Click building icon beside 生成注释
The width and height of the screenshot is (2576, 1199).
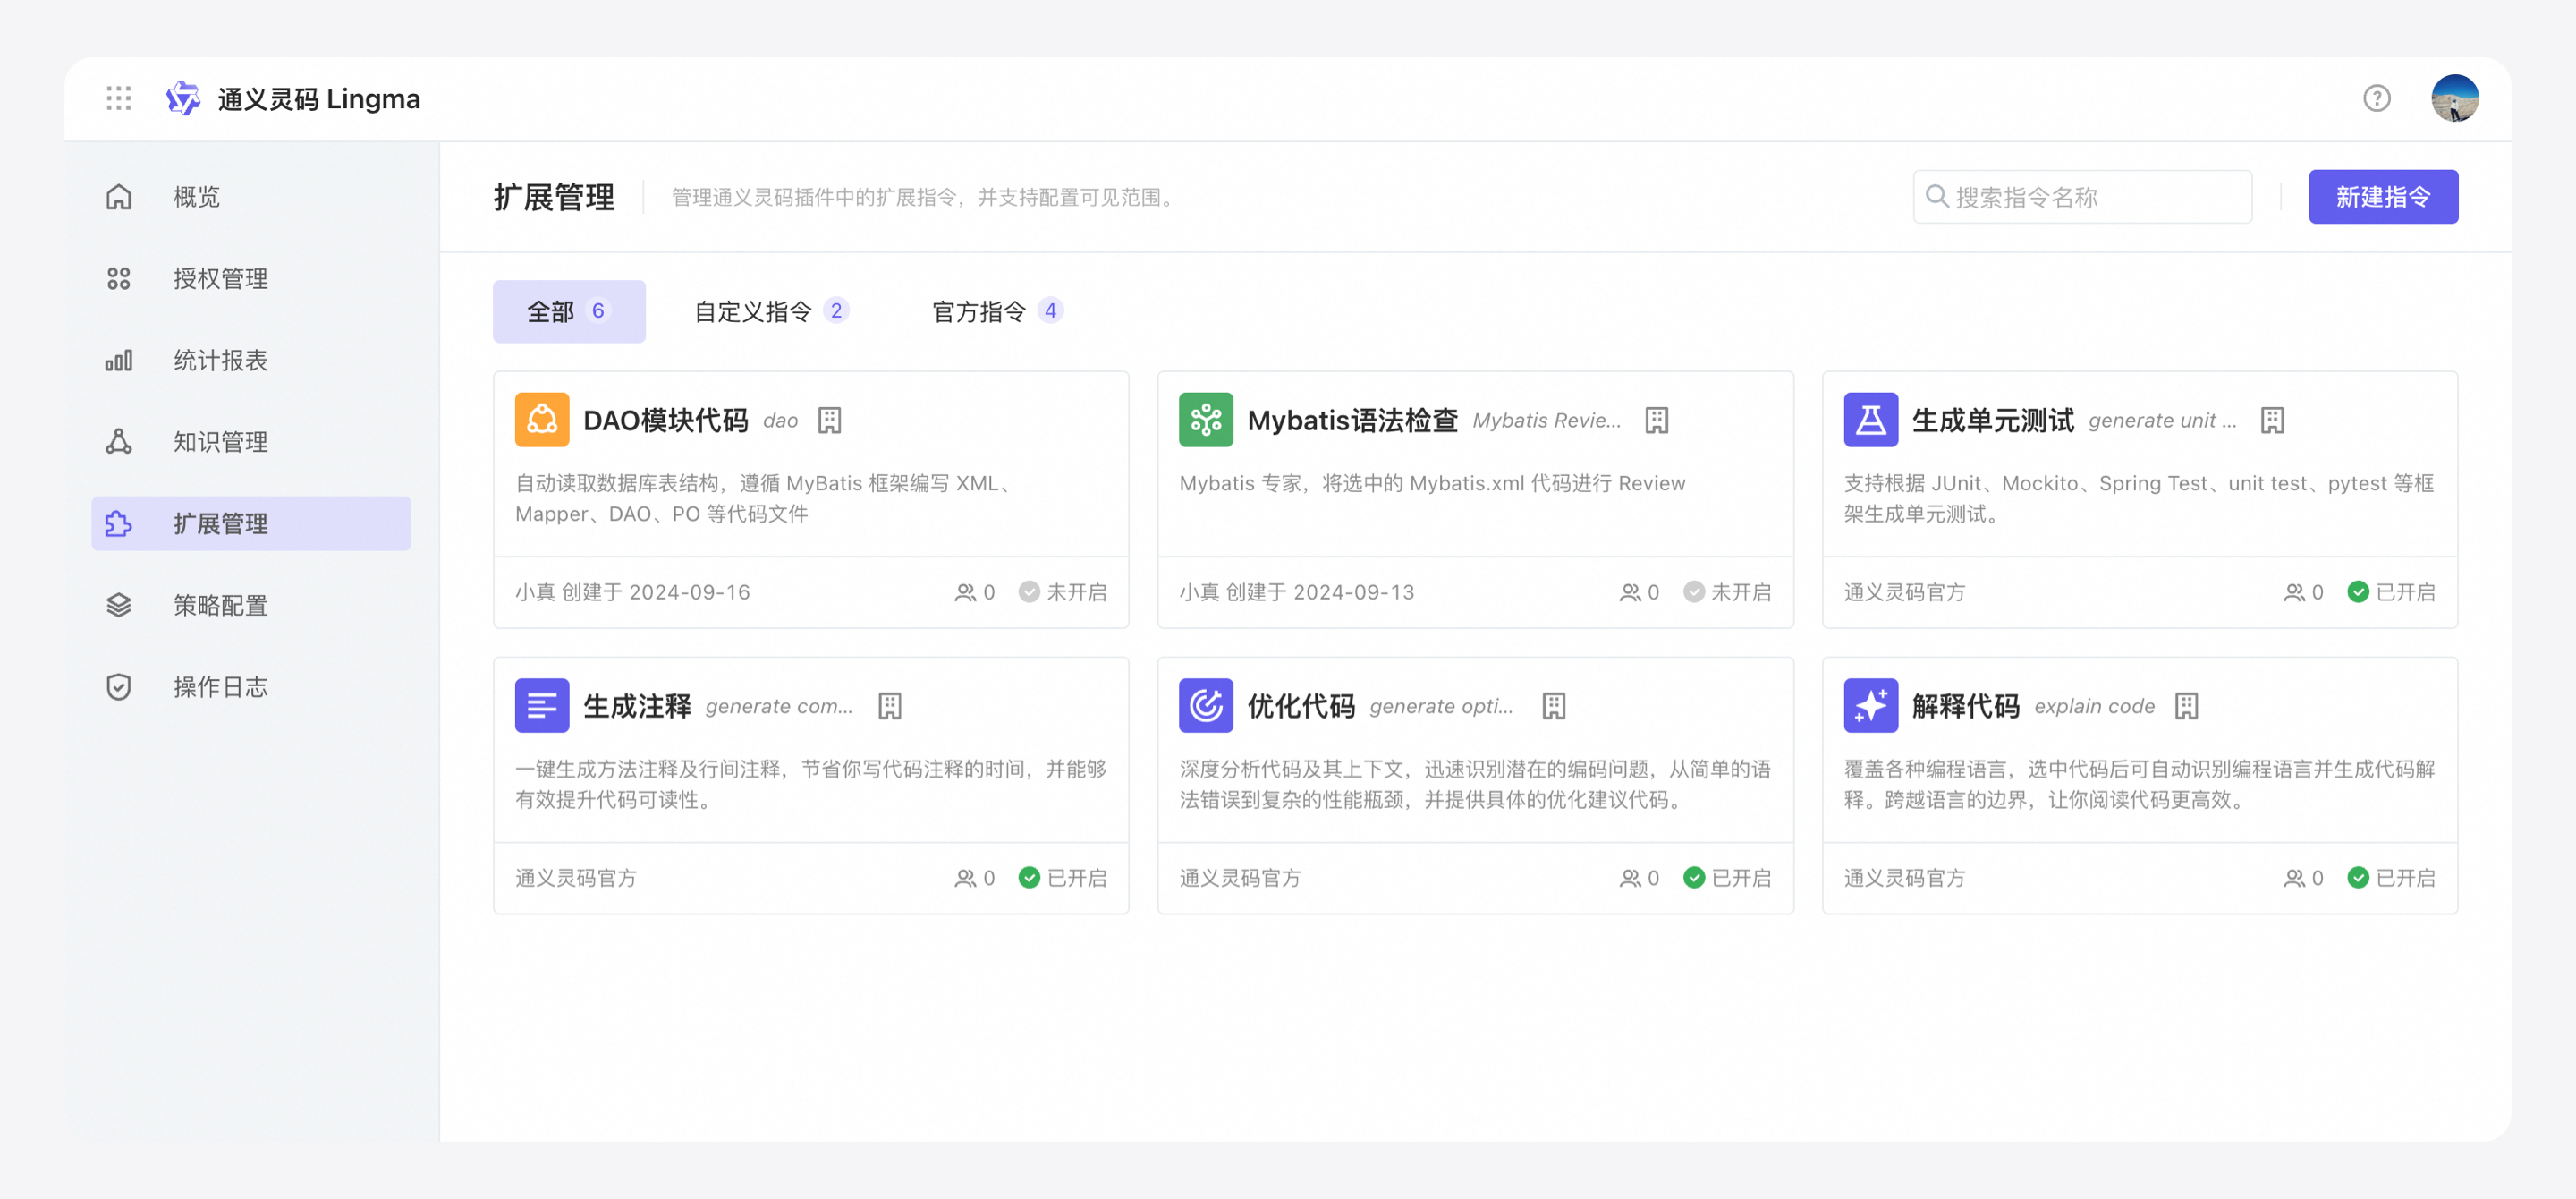(889, 706)
